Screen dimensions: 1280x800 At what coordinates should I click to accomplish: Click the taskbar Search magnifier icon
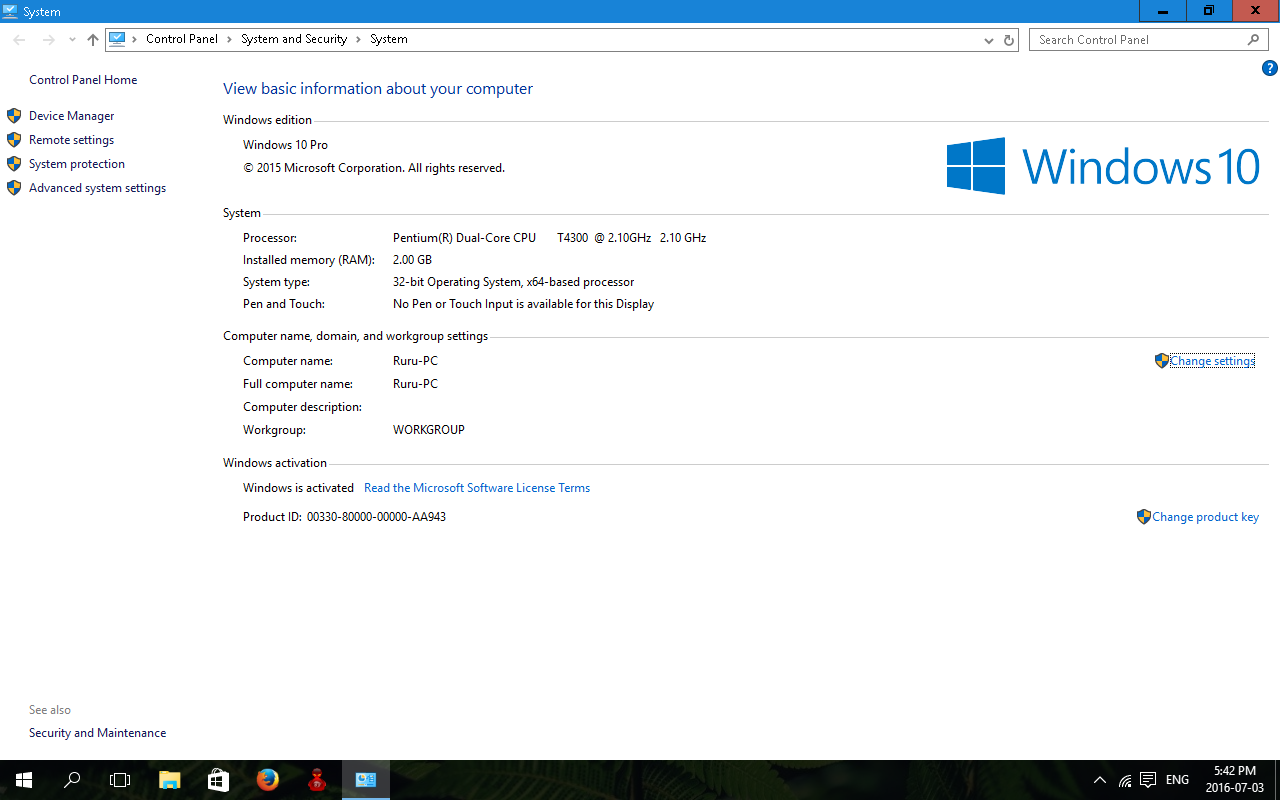click(72, 780)
